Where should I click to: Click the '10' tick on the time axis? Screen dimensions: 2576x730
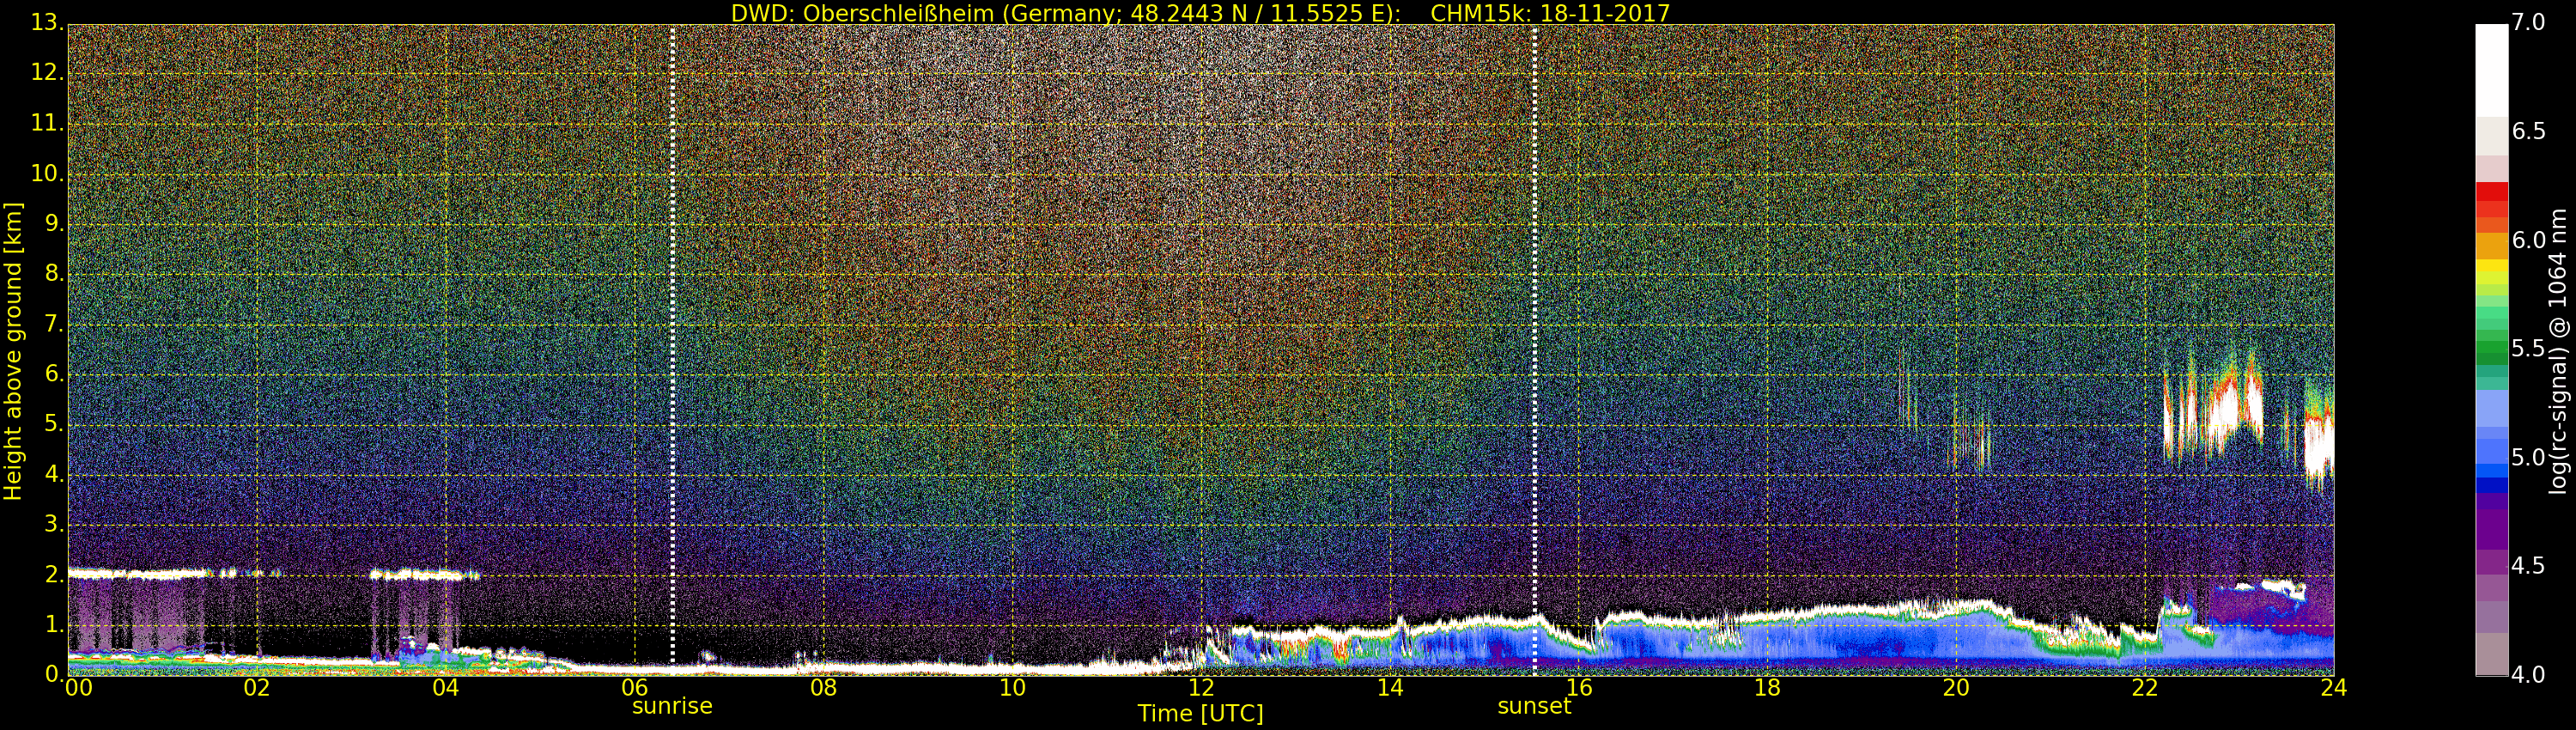point(1012,688)
